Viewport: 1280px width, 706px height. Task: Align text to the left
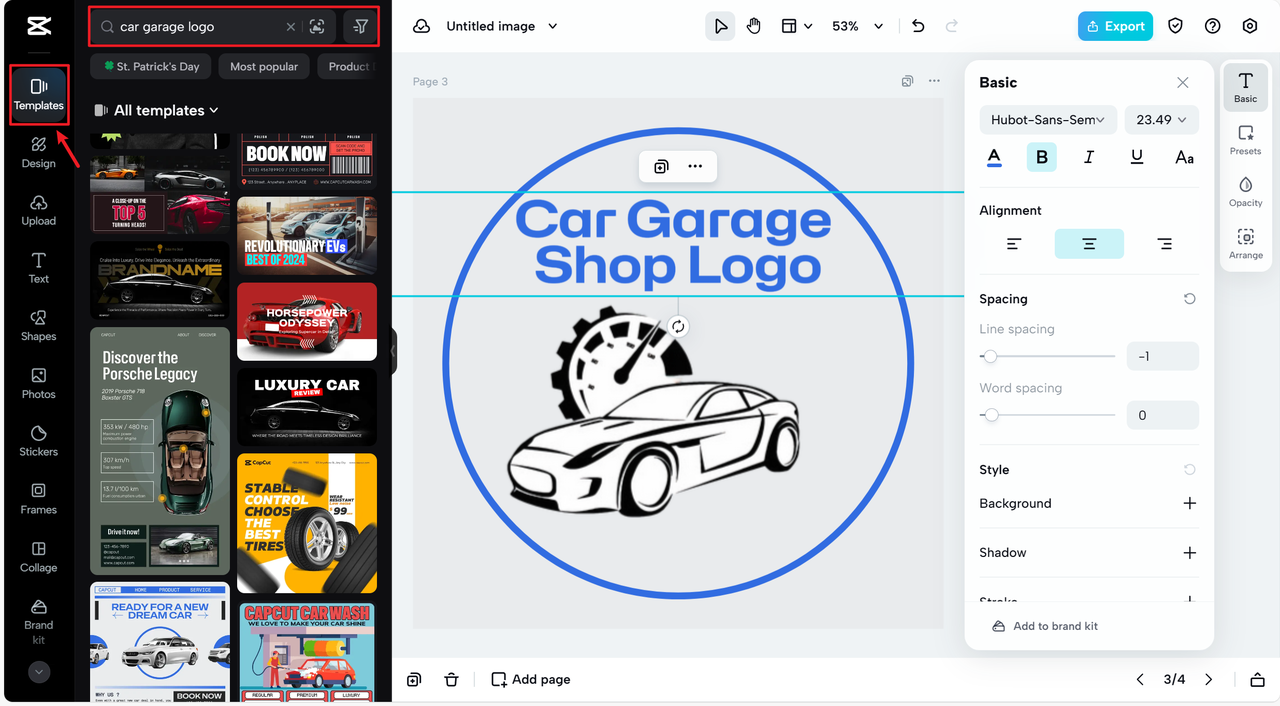(1014, 244)
